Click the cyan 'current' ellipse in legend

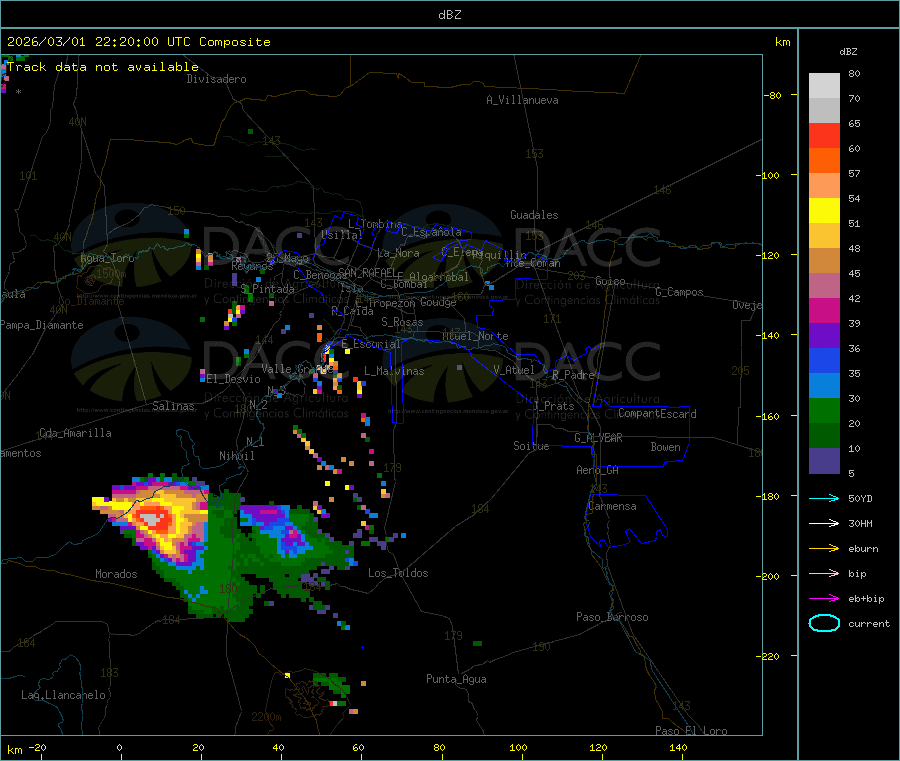(824, 623)
